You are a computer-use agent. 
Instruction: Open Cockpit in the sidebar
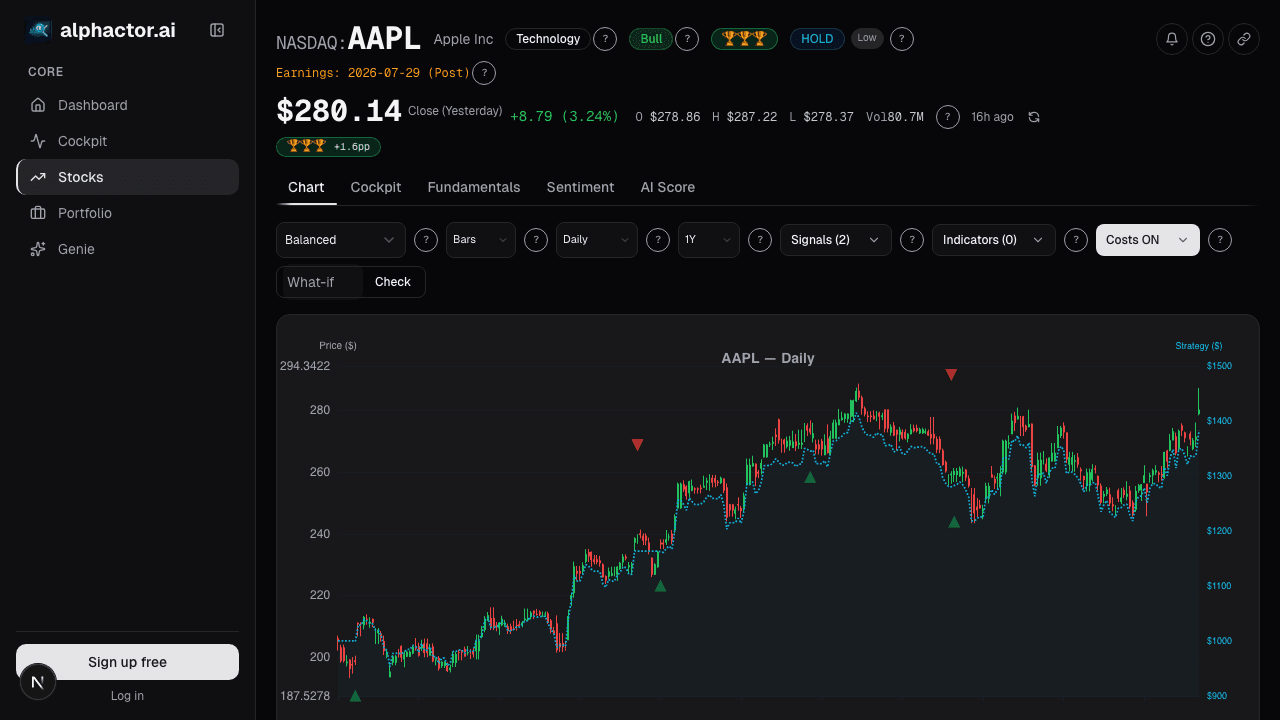point(127,141)
